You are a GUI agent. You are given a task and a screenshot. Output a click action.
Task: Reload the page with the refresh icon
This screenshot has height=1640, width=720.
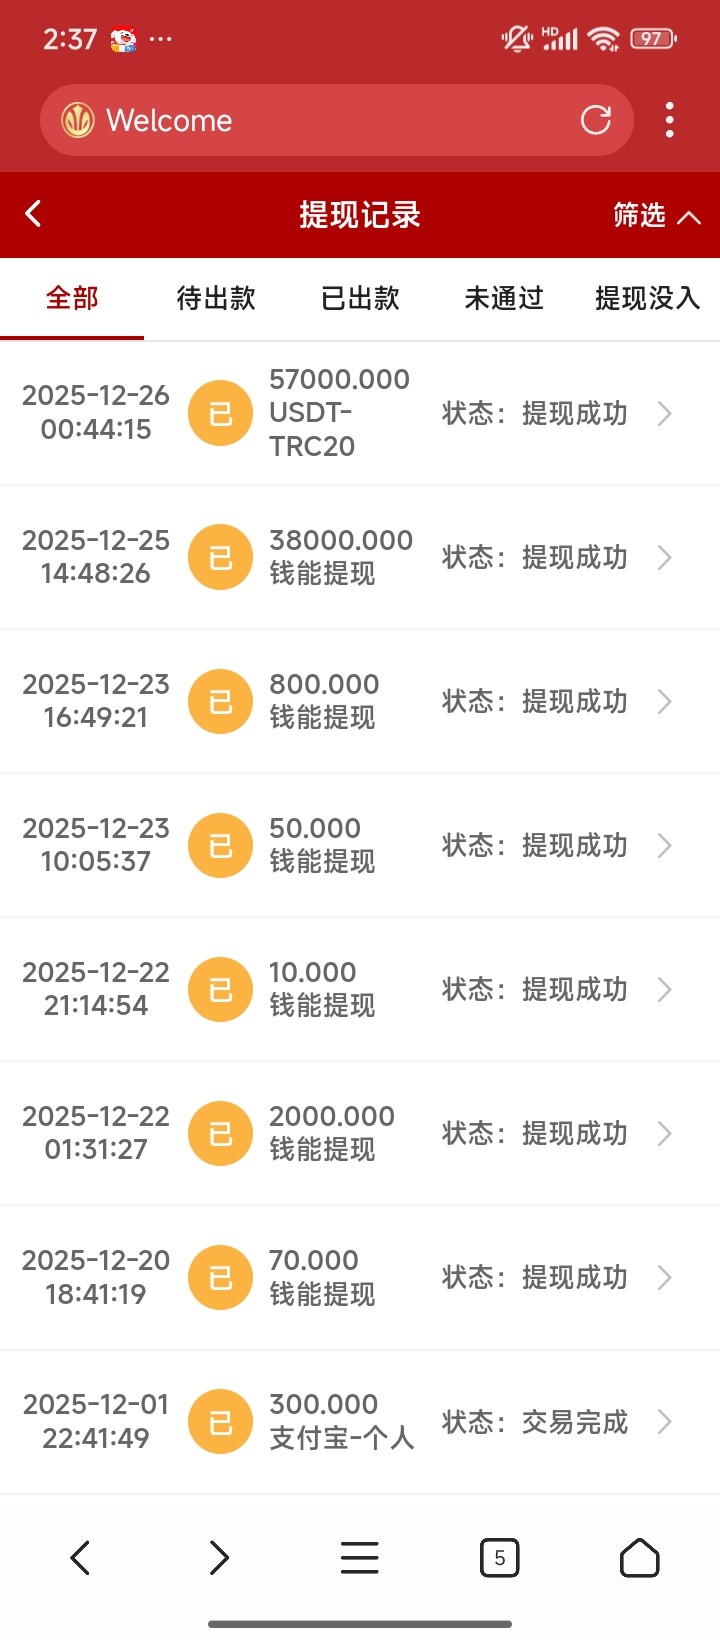[596, 120]
